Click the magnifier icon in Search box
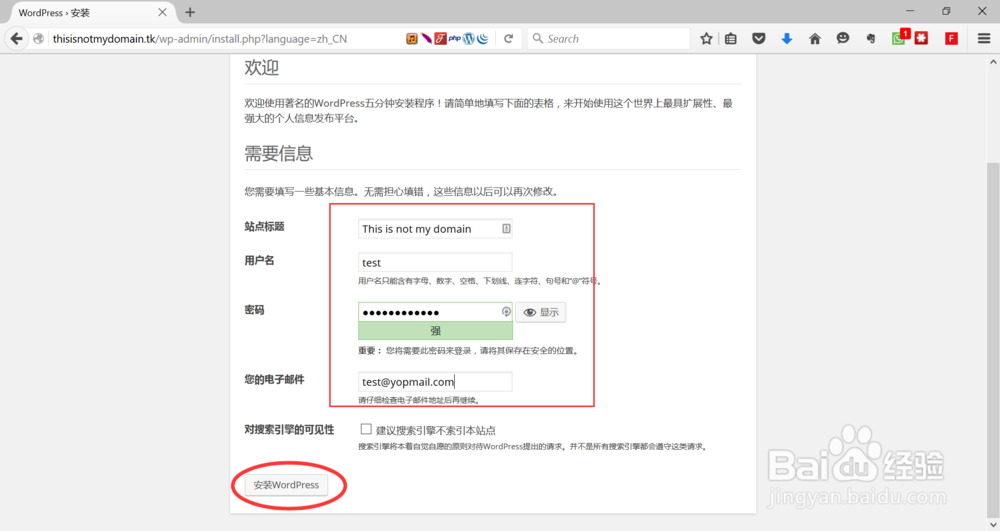1000x531 pixels. [x=538, y=38]
